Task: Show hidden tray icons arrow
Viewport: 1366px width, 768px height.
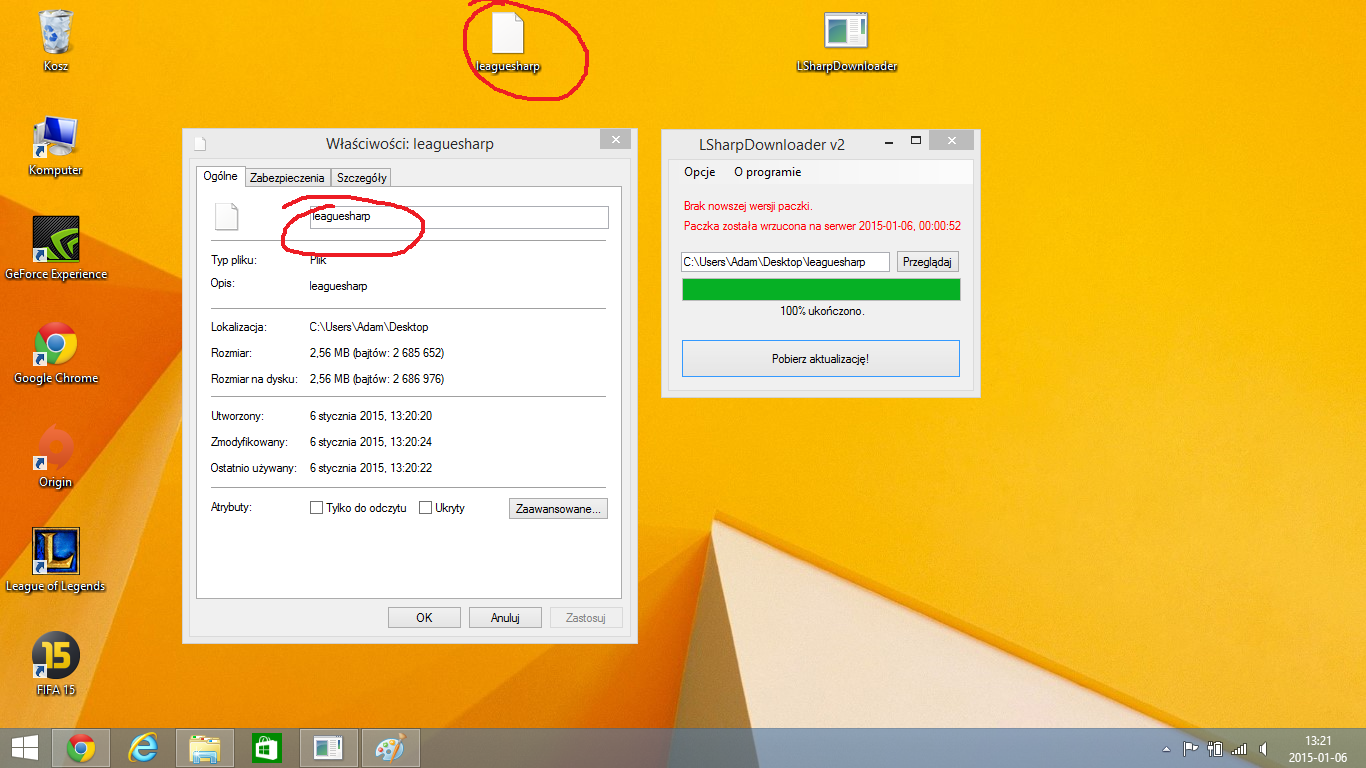Action: point(1166,748)
